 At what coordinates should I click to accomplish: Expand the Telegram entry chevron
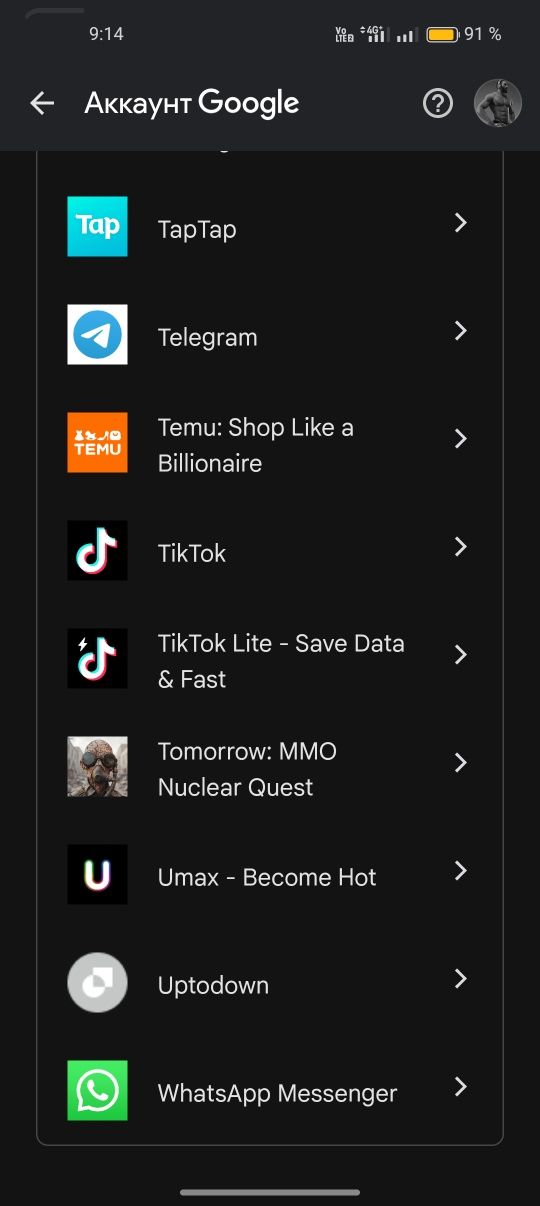461,331
